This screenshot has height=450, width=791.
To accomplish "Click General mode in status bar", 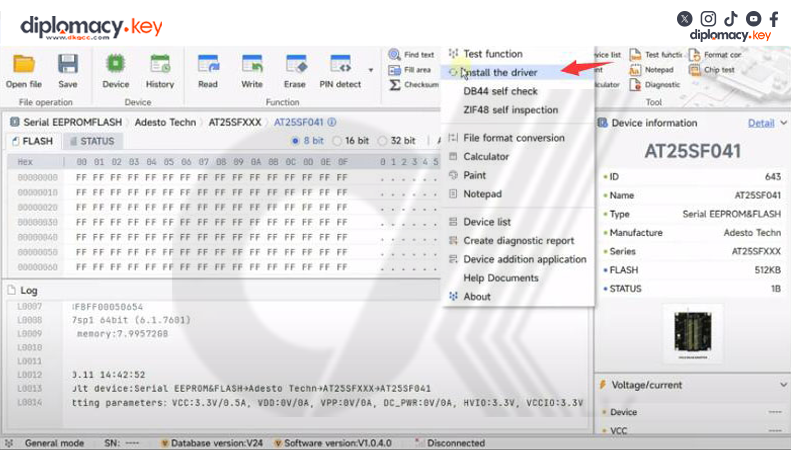I will pyautogui.click(x=54, y=443).
